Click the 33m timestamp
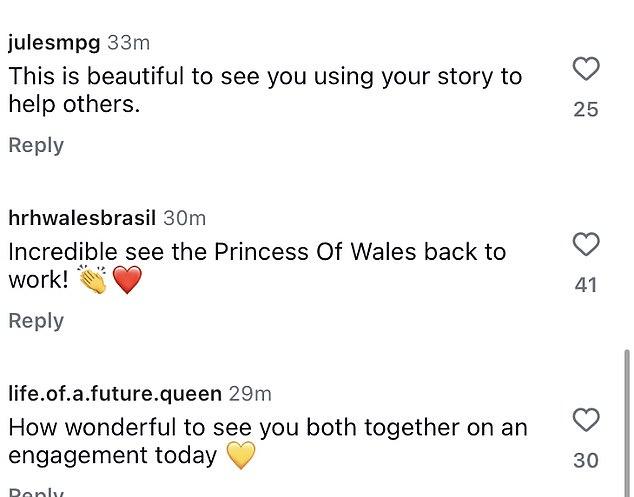634x497 pixels. [x=128, y=43]
